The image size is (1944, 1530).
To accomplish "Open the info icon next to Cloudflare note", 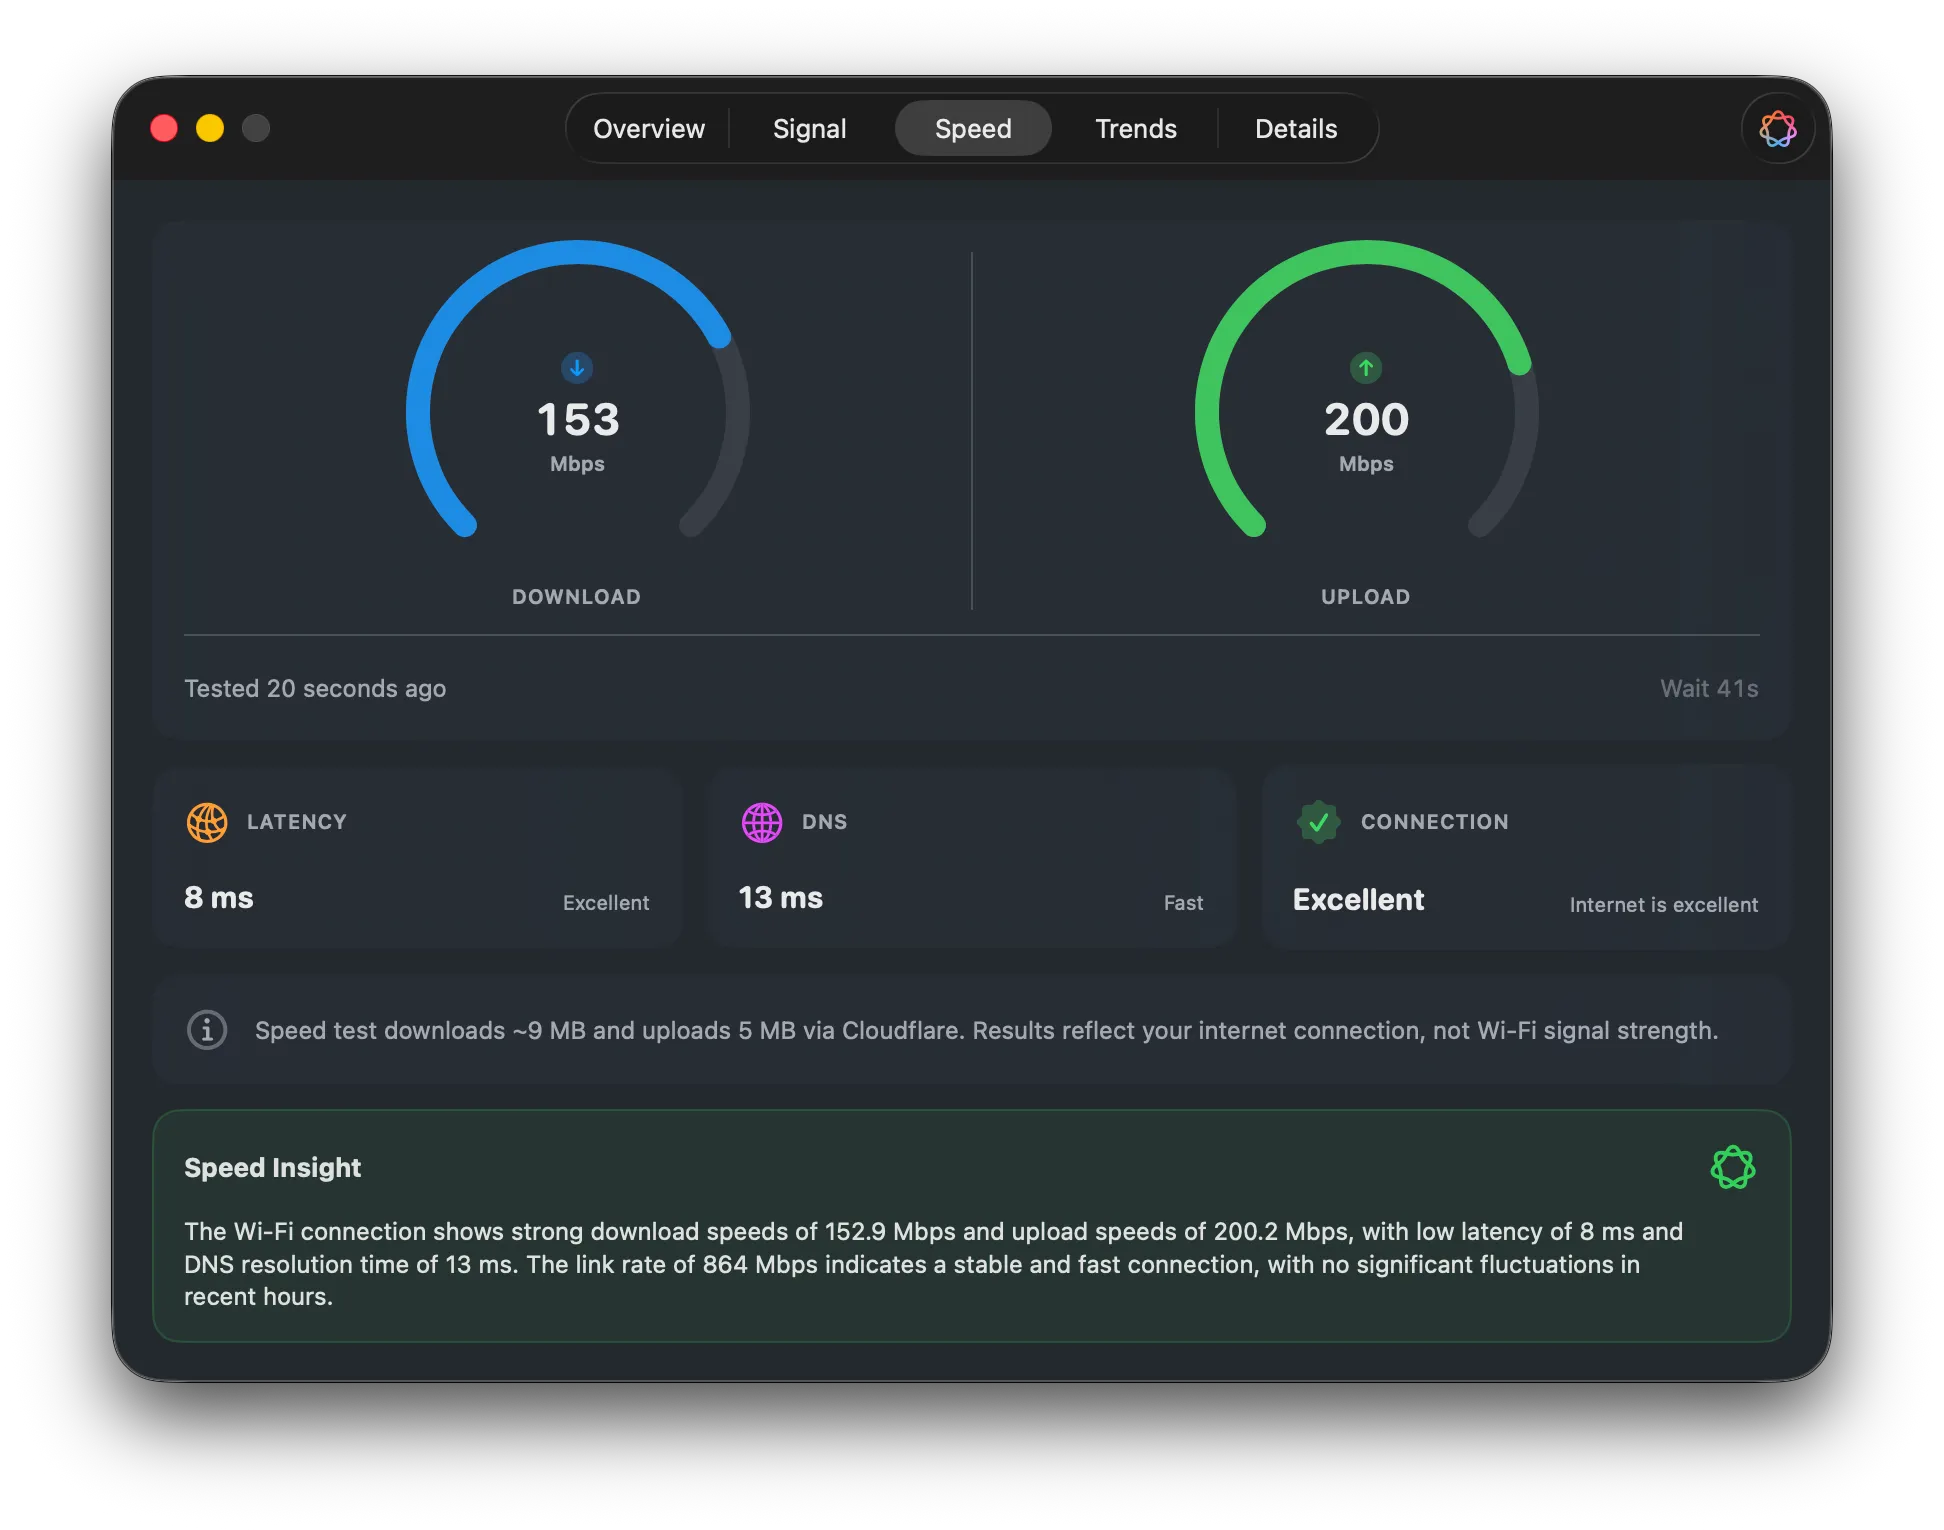I will (x=207, y=1030).
